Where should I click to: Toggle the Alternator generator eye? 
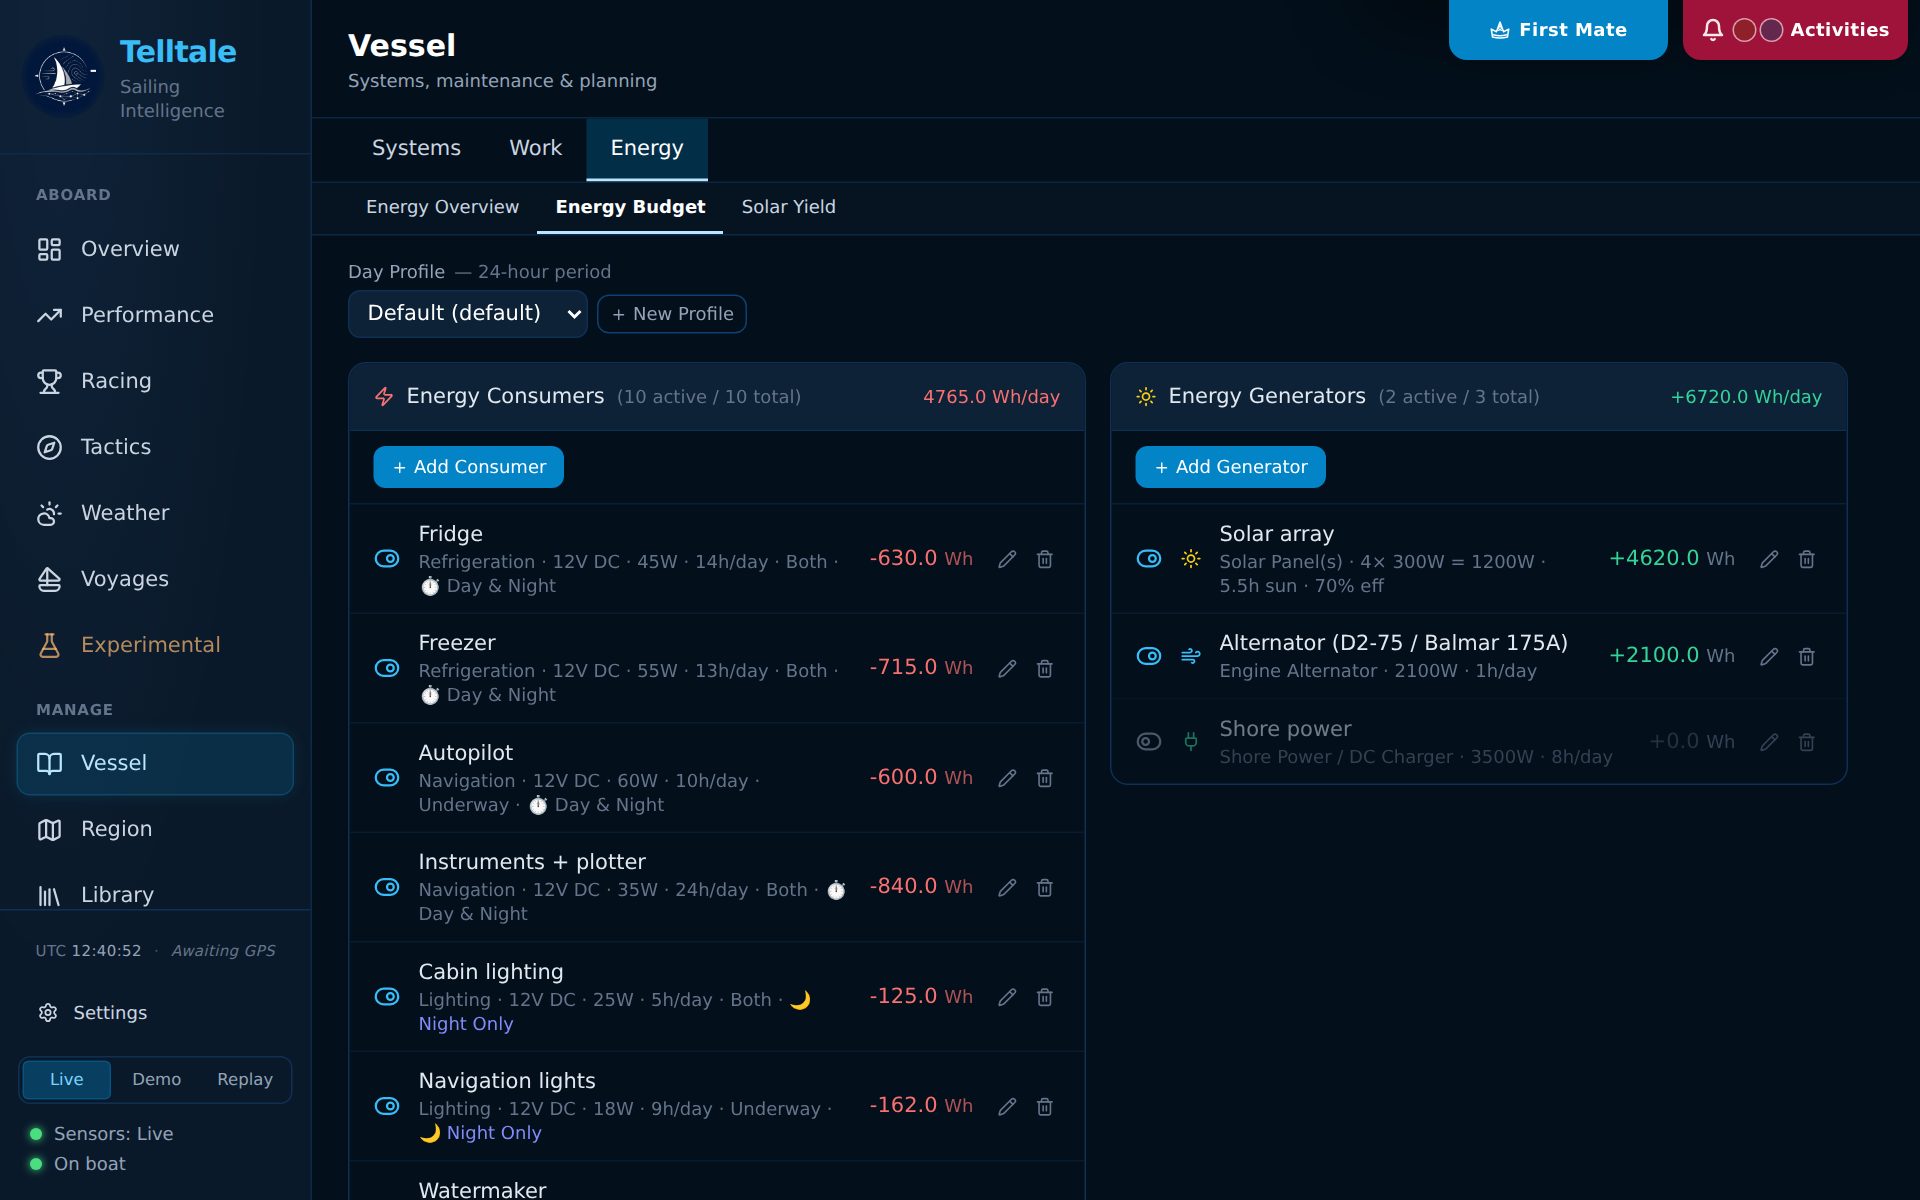[x=1149, y=656]
